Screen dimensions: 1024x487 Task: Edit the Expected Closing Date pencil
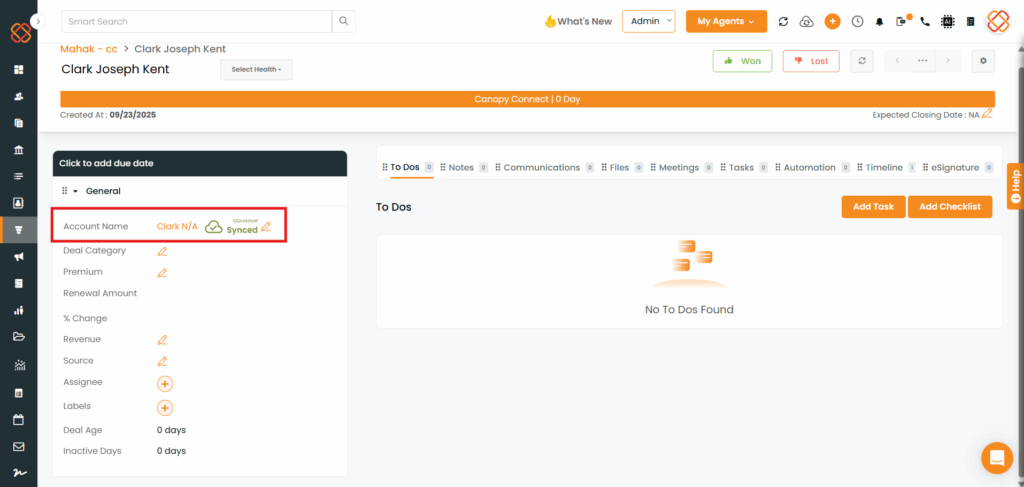(987, 114)
